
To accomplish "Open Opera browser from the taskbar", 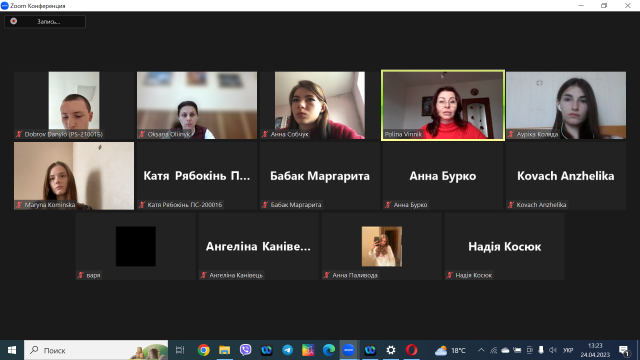I will coord(412,350).
